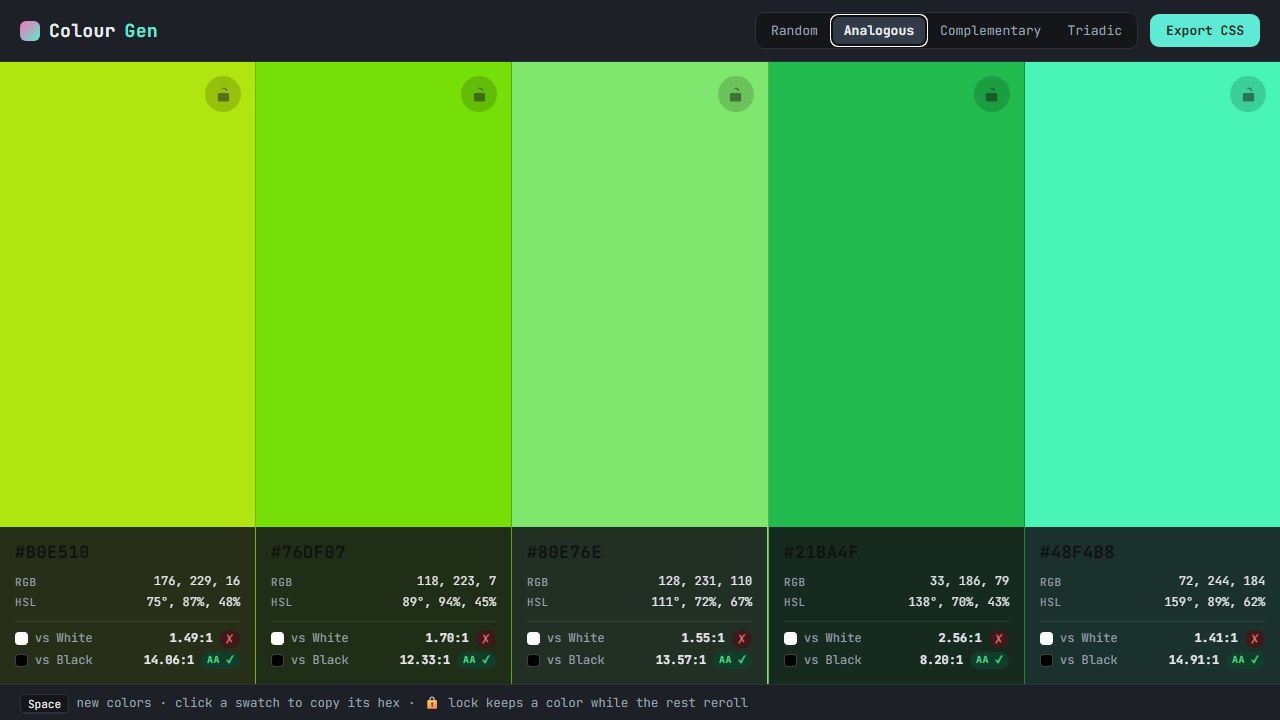Click the black chip beside 14.91:1
Screen dimensions: 1280x720
coord(1046,660)
